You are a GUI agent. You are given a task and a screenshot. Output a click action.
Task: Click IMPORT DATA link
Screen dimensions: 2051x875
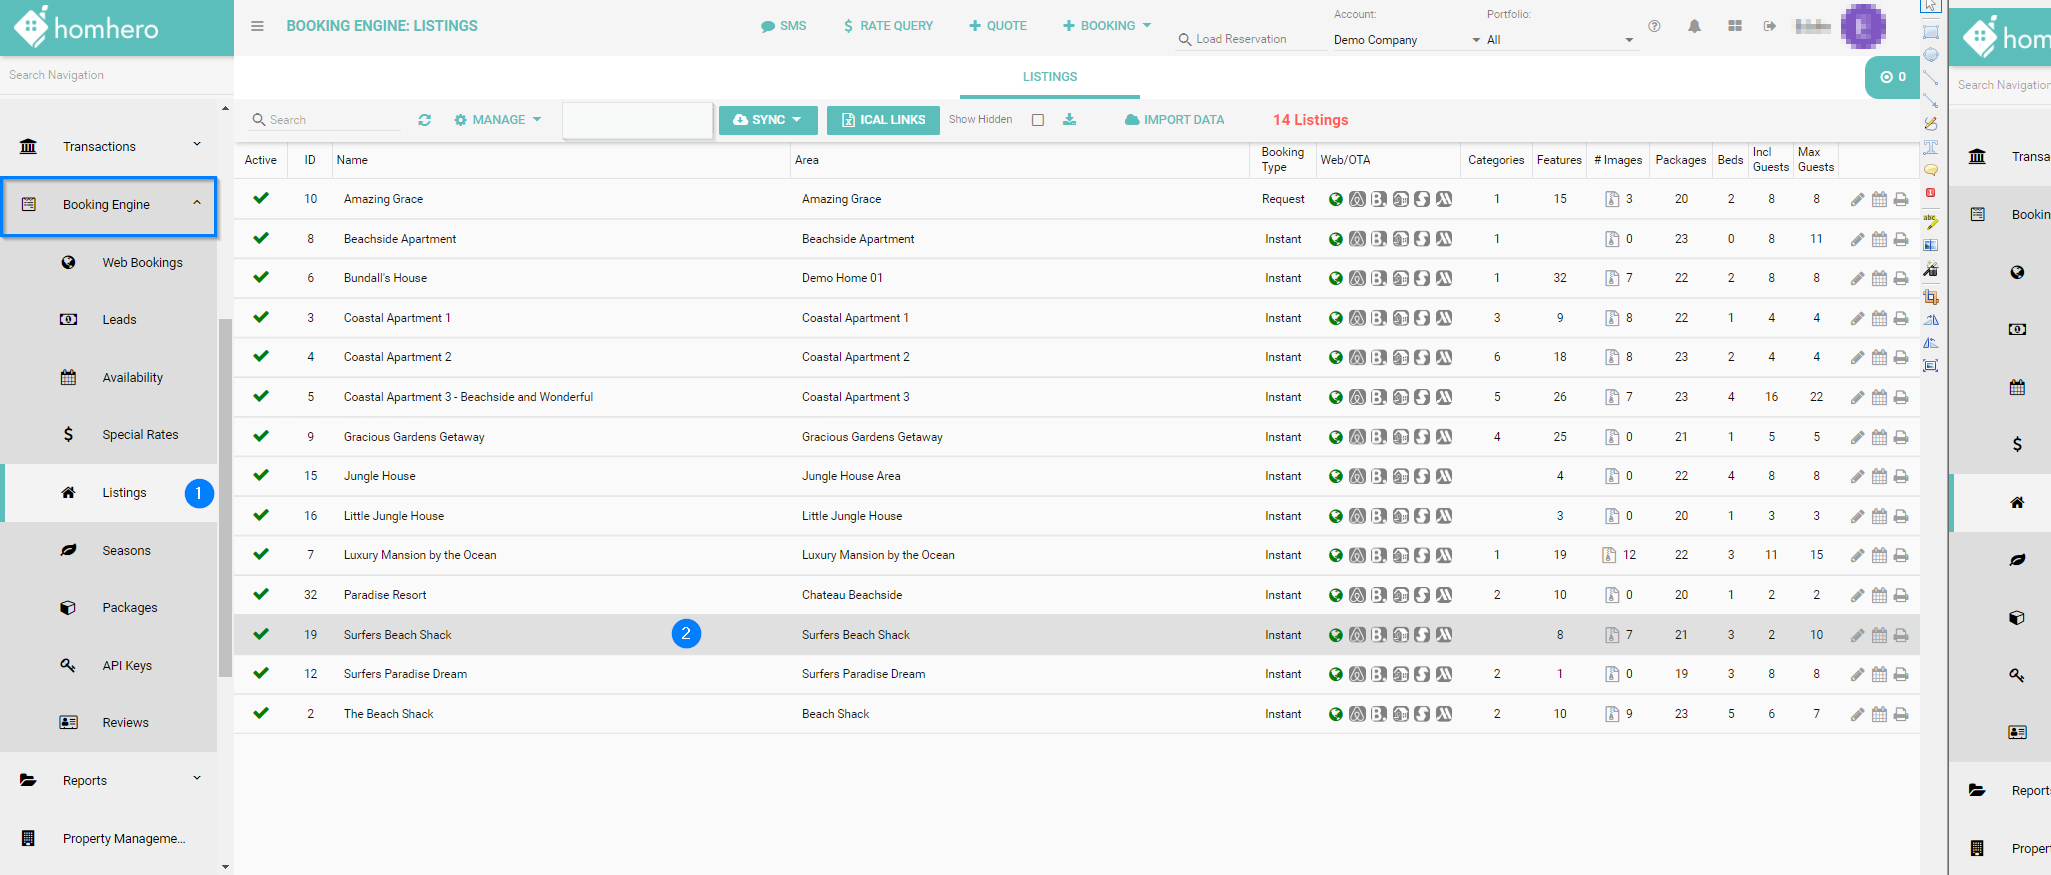1174,120
